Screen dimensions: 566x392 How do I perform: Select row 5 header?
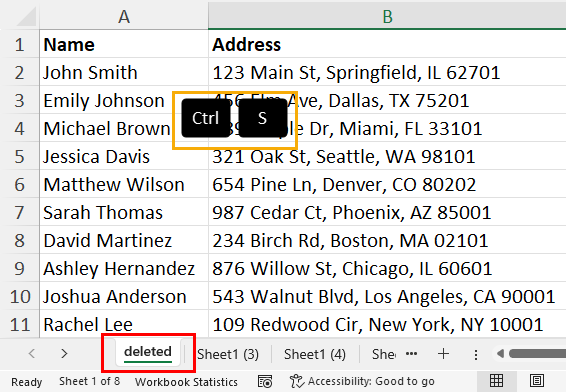[19, 156]
